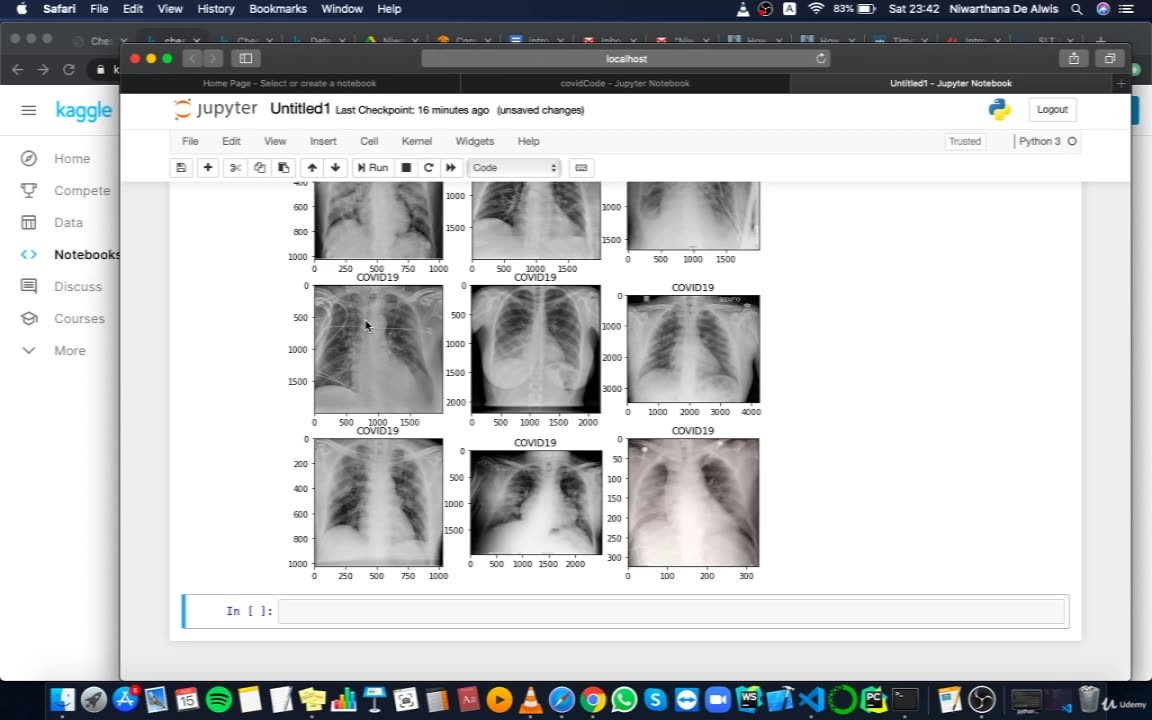This screenshot has height=720, width=1152.
Task: Reload page icon in Safari address bar
Action: 821,59
